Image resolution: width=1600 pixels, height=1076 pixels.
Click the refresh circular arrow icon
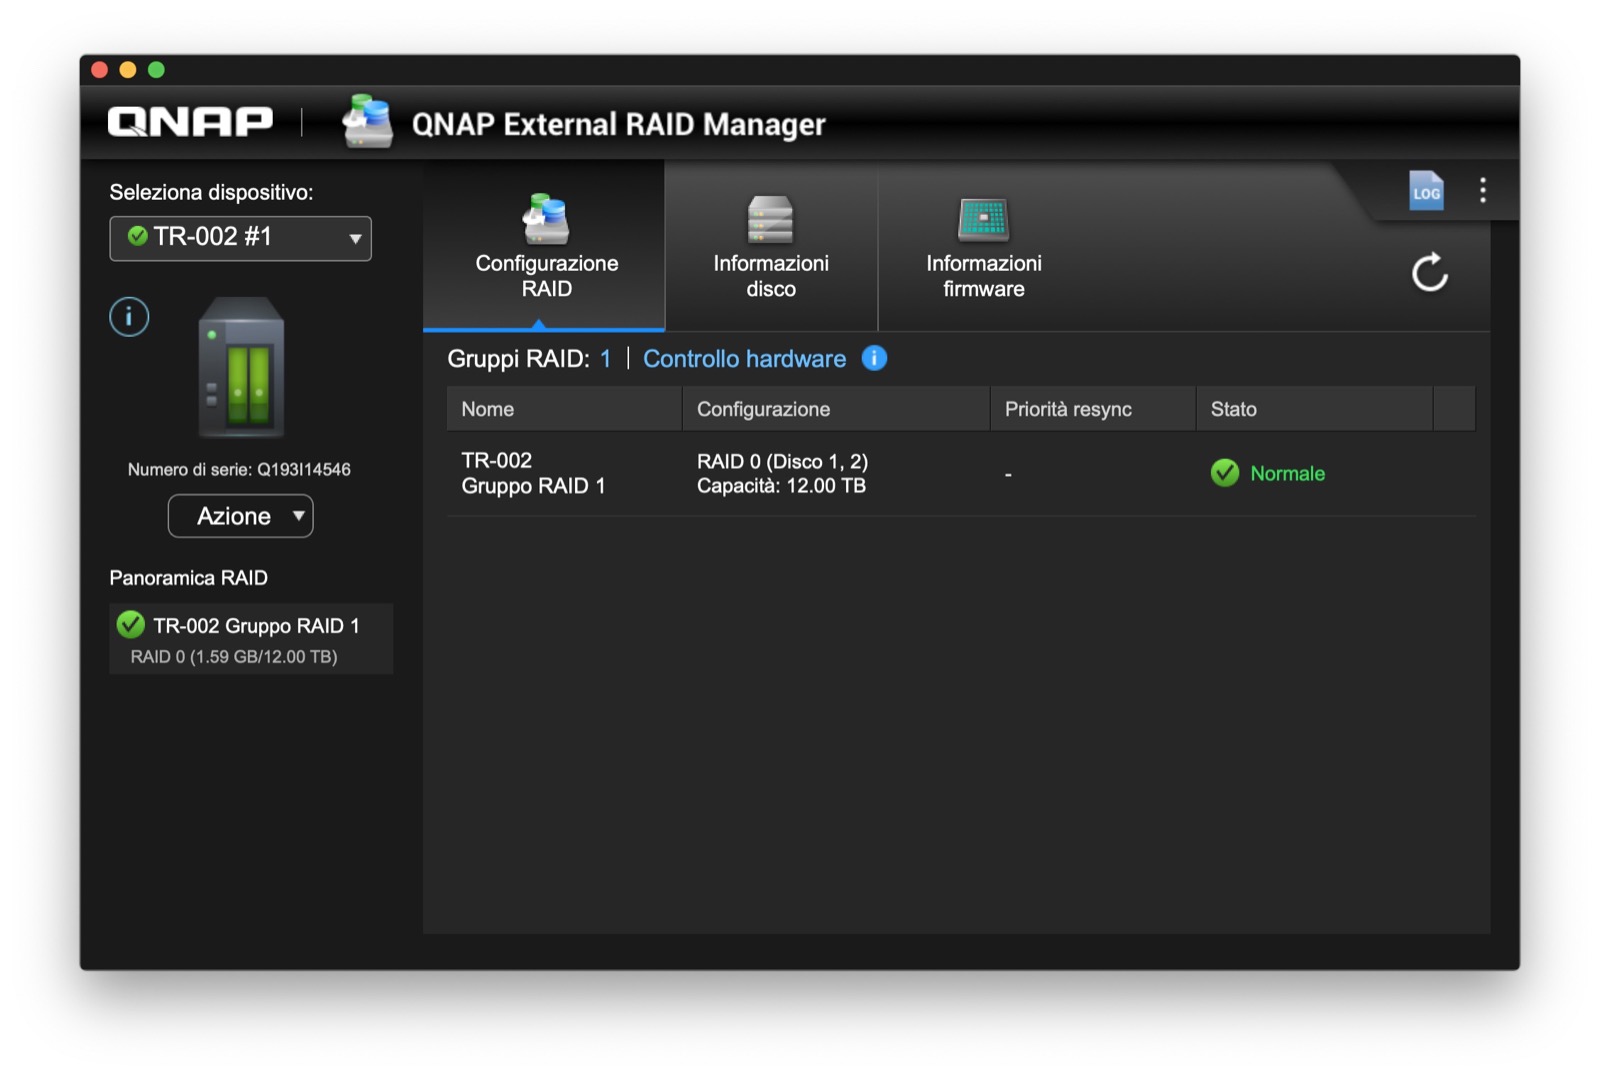pos(1430,272)
